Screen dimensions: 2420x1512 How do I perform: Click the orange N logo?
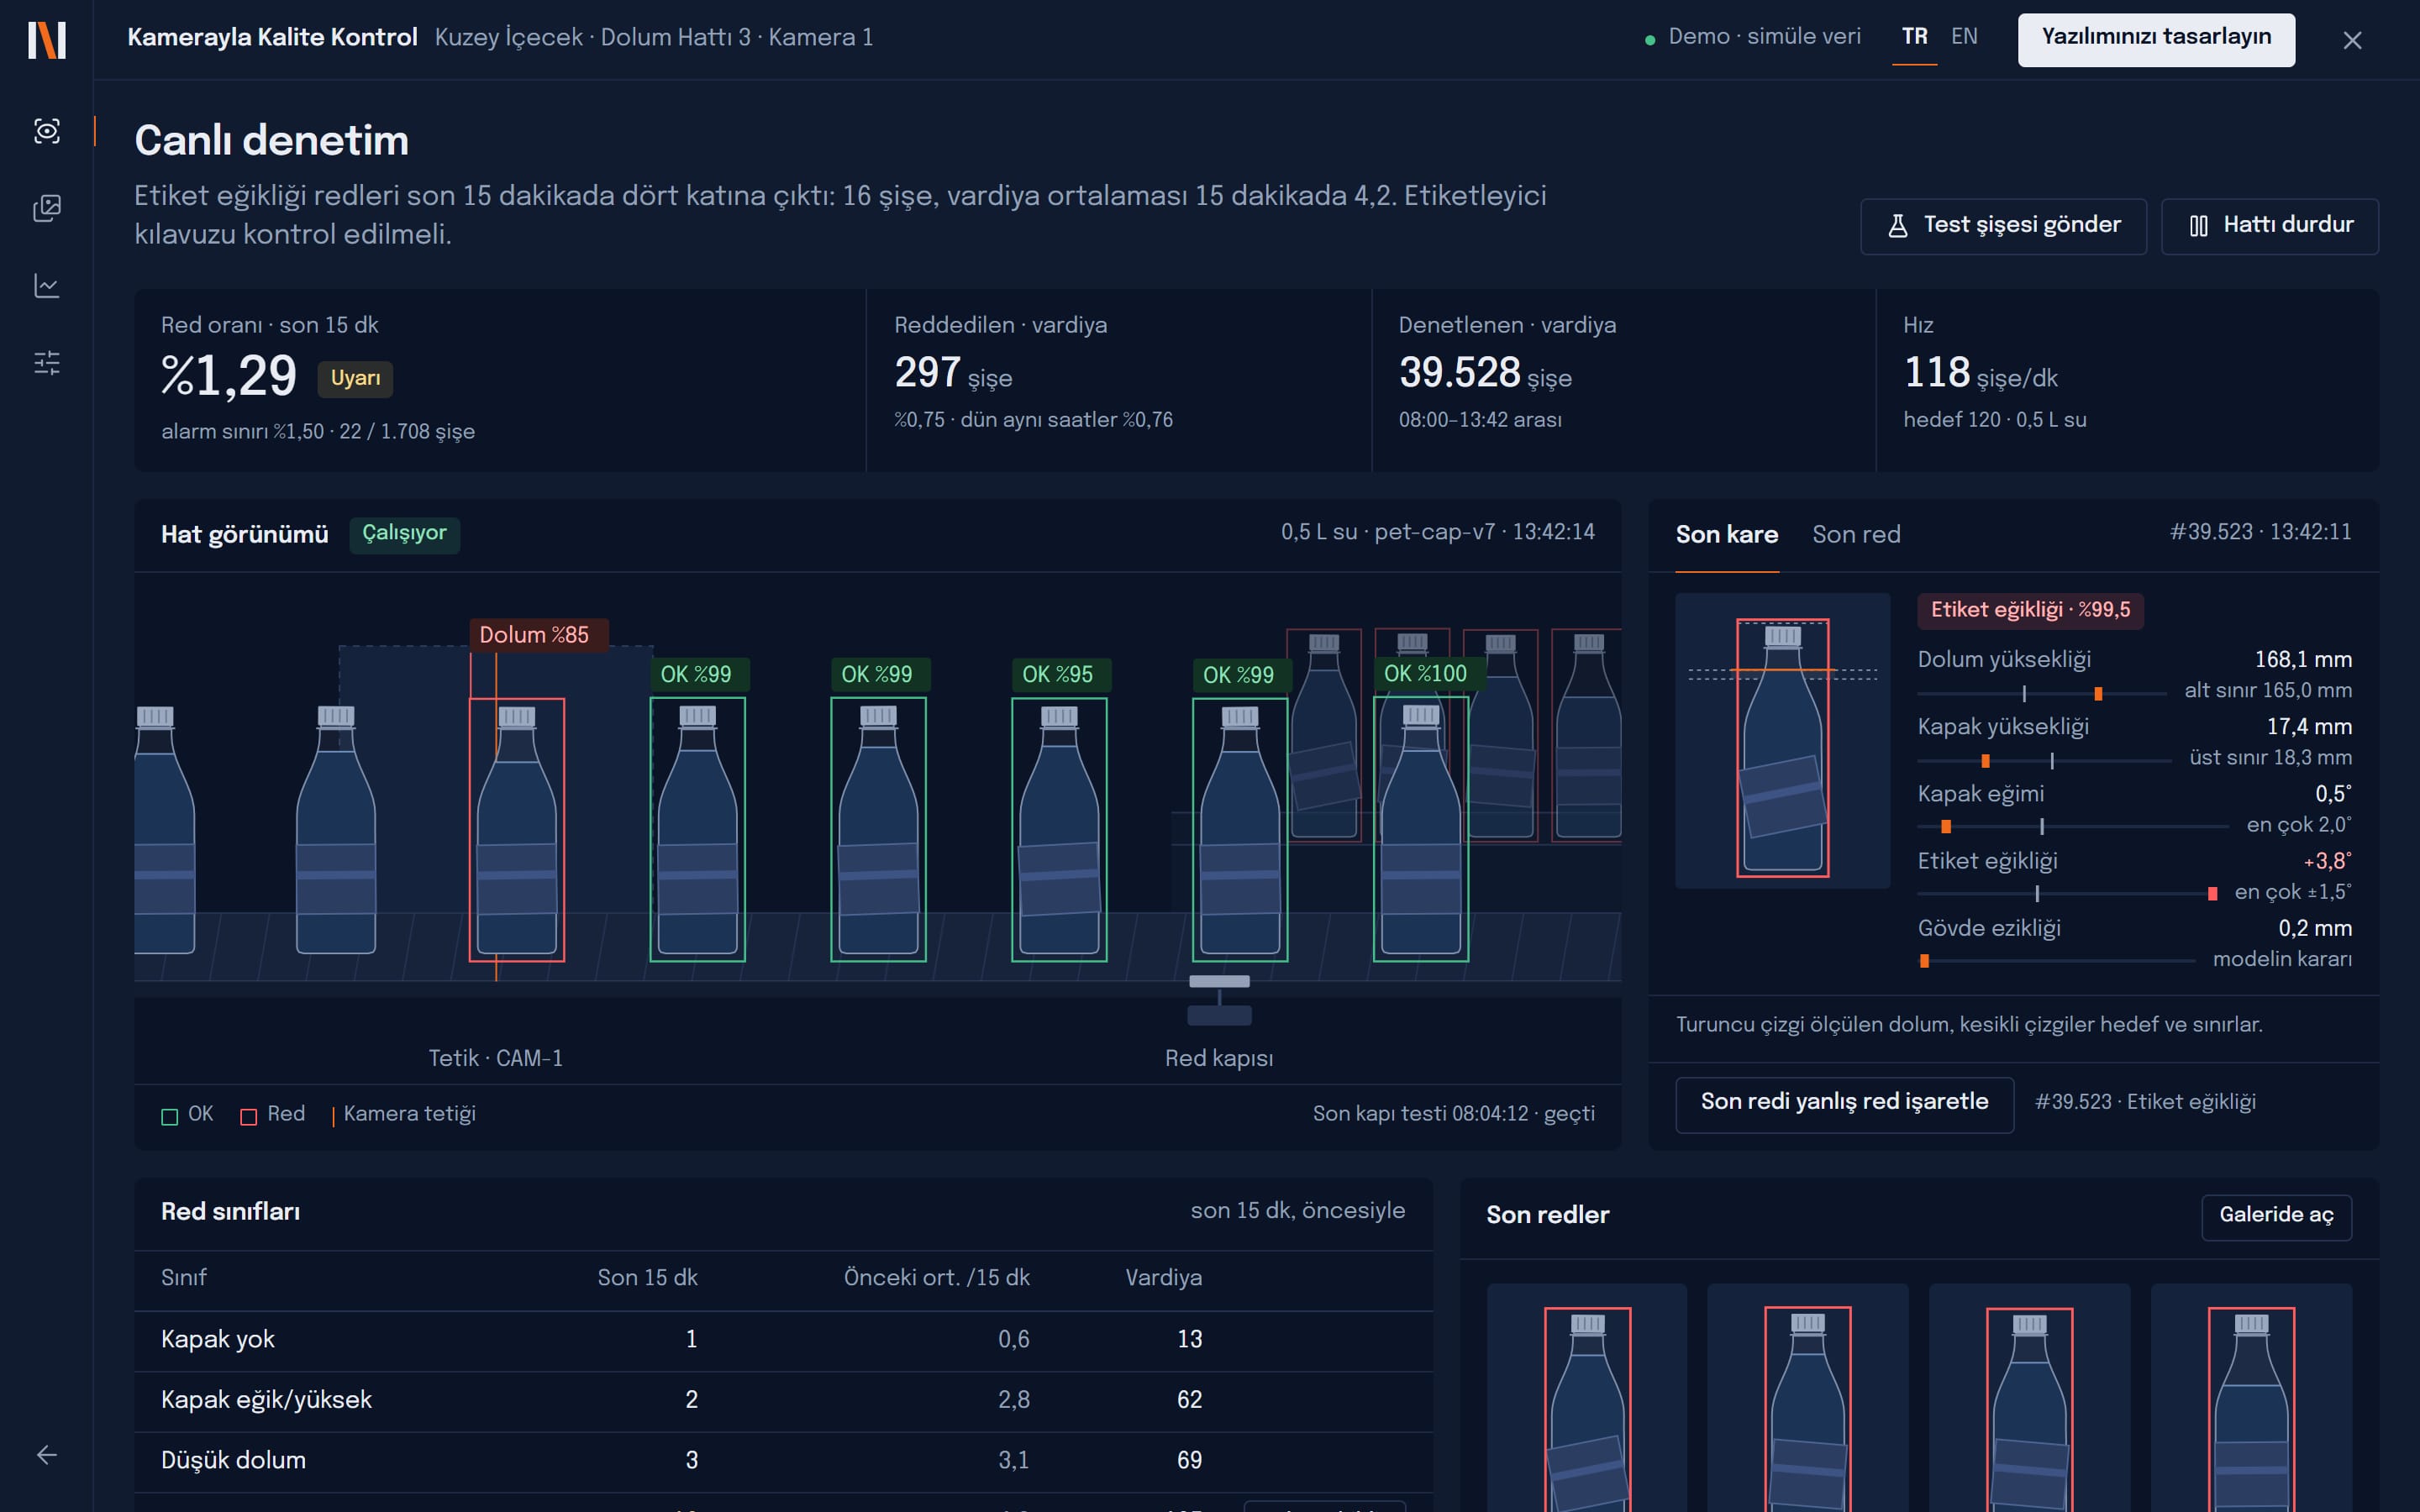click(x=47, y=40)
